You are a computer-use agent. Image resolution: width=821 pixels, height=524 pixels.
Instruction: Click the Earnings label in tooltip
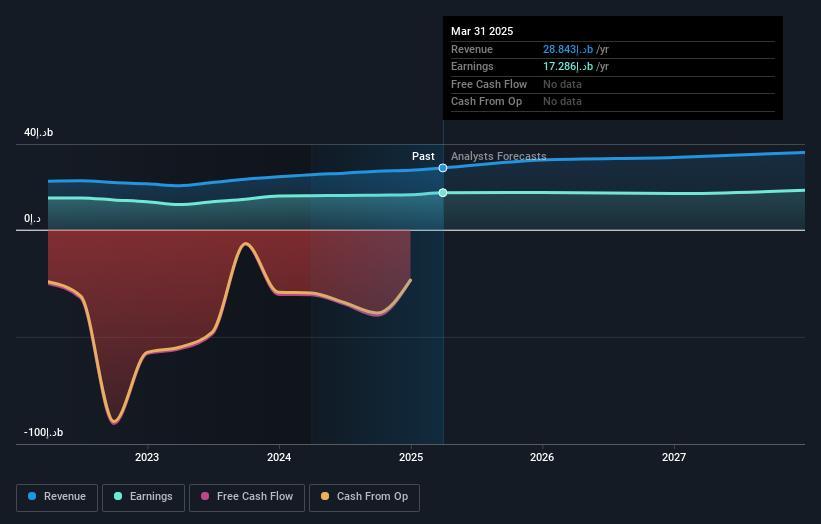[472, 66]
